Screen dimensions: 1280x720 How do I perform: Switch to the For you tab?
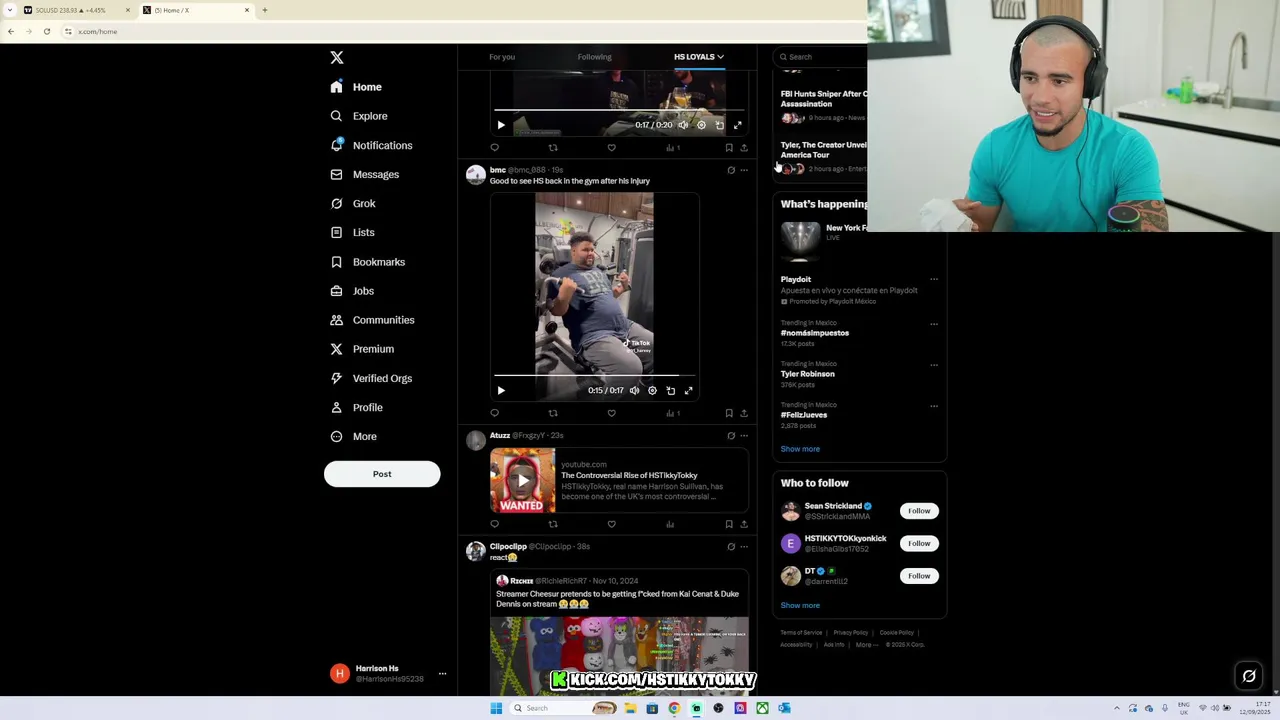tap(502, 57)
